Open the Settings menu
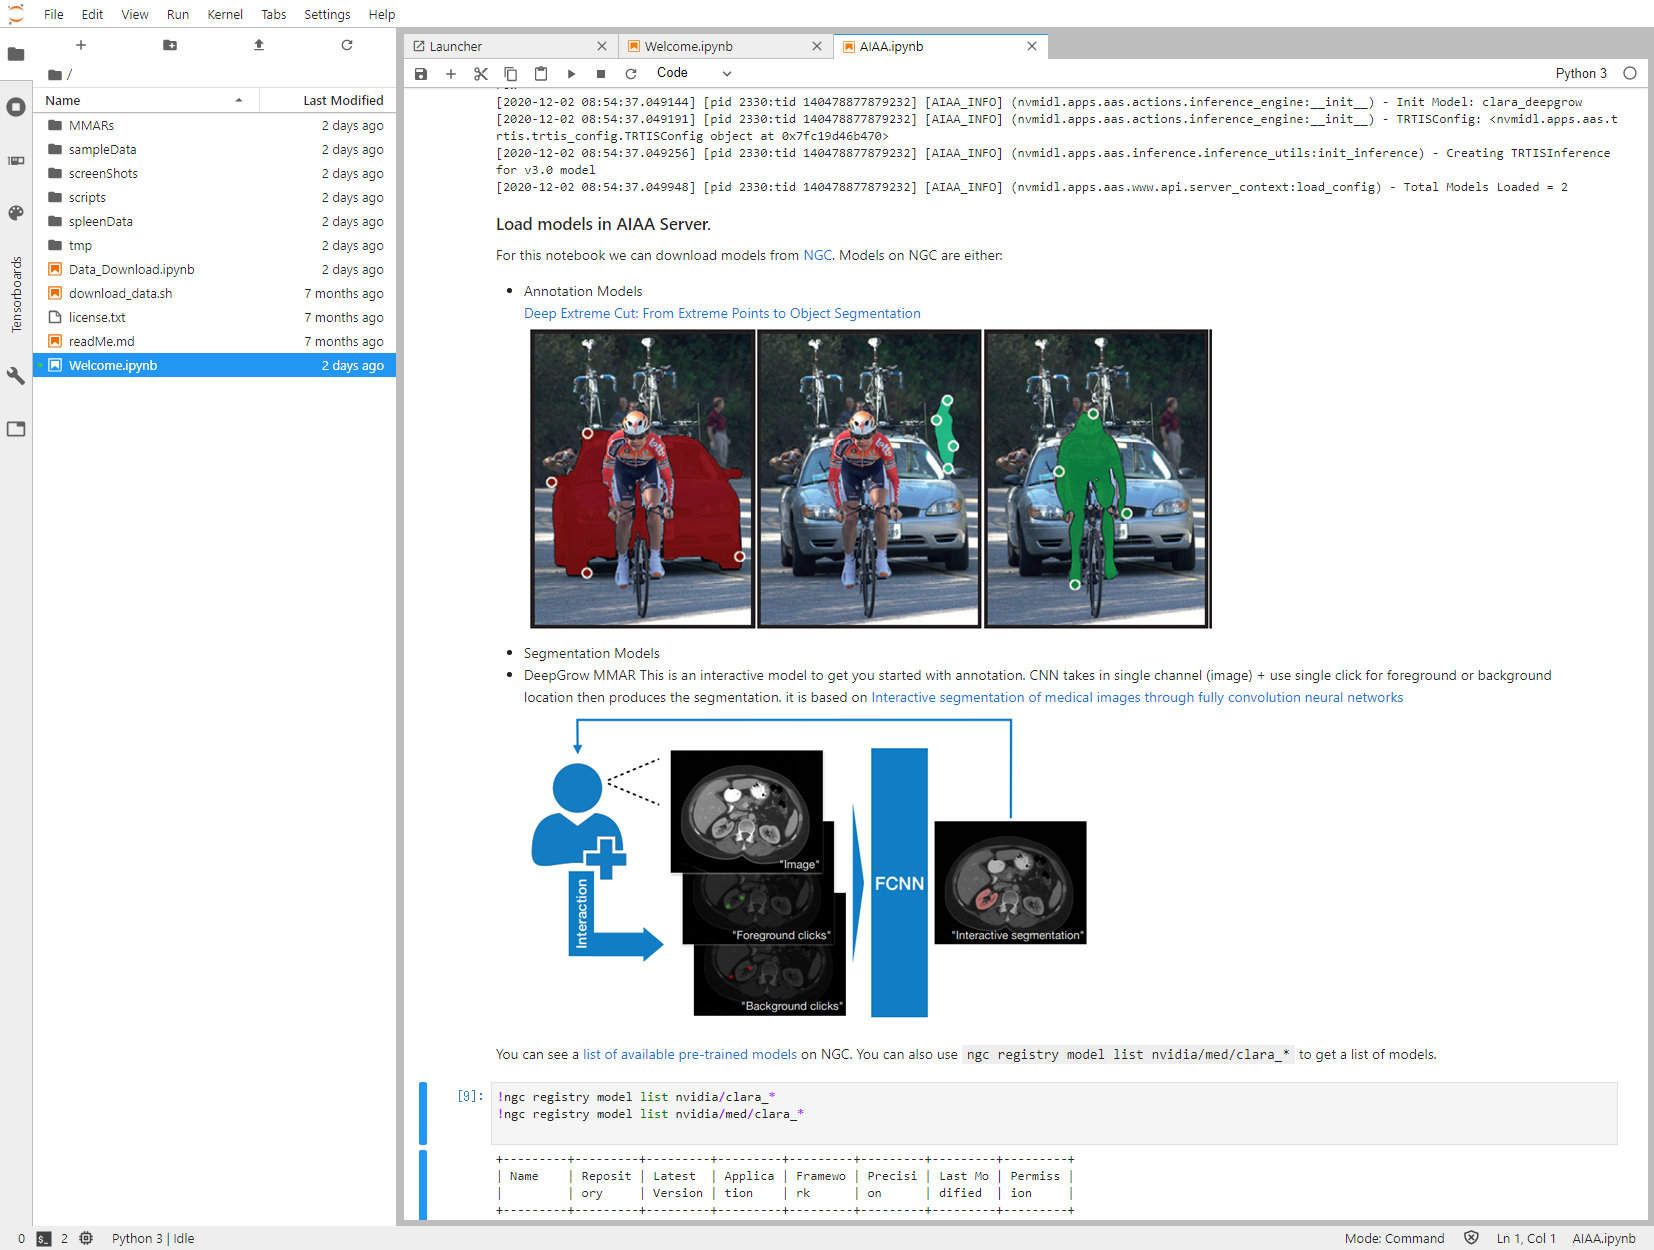The image size is (1654, 1250). click(x=327, y=14)
